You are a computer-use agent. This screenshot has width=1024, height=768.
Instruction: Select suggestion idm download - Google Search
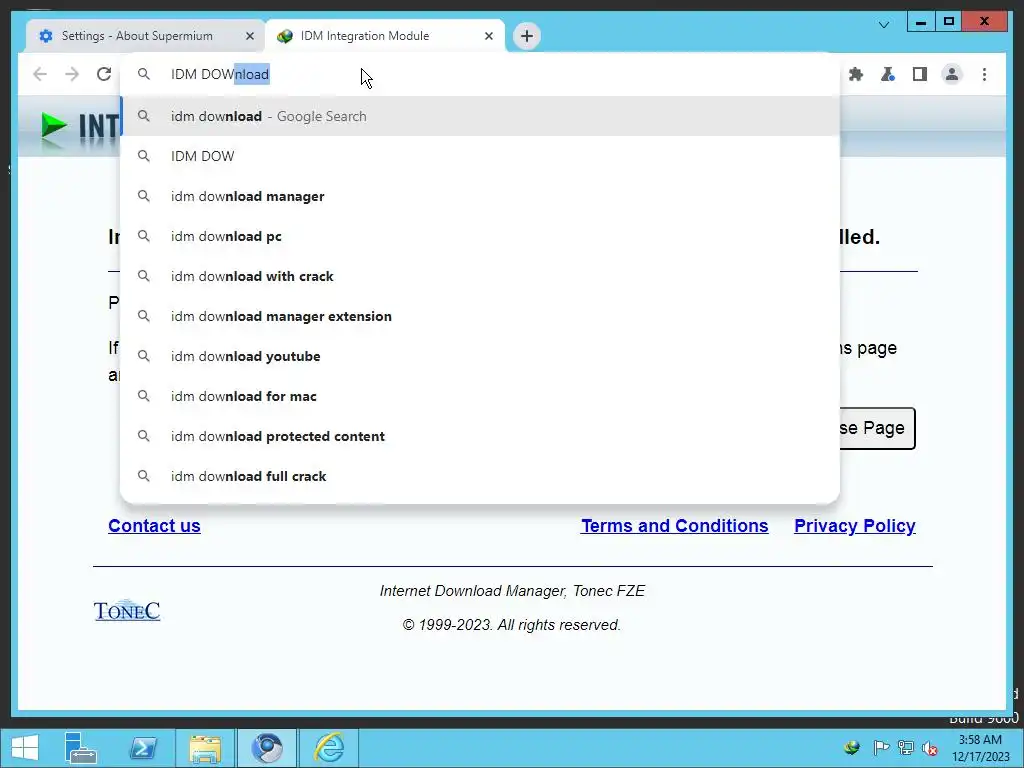click(x=480, y=116)
